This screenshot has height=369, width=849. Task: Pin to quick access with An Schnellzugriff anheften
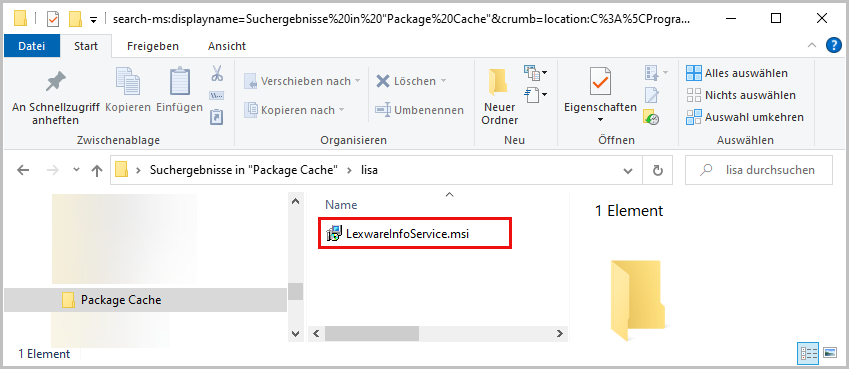[55, 98]
